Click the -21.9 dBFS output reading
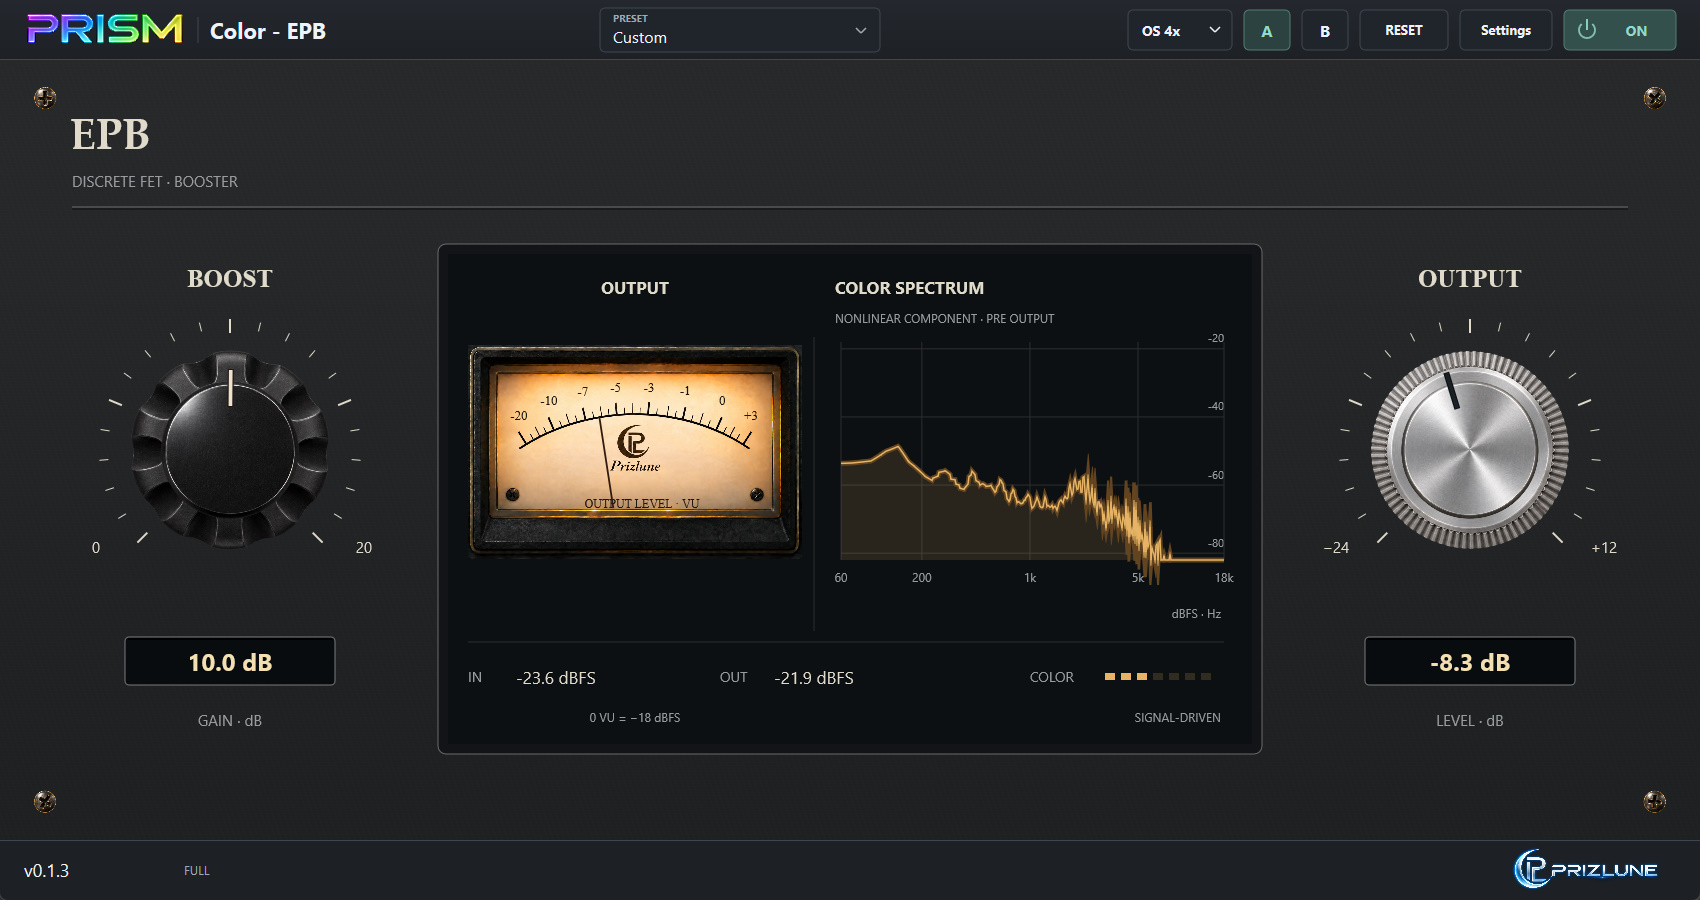The height and width of the screenshot is (900, 1700). pos(814,678)
